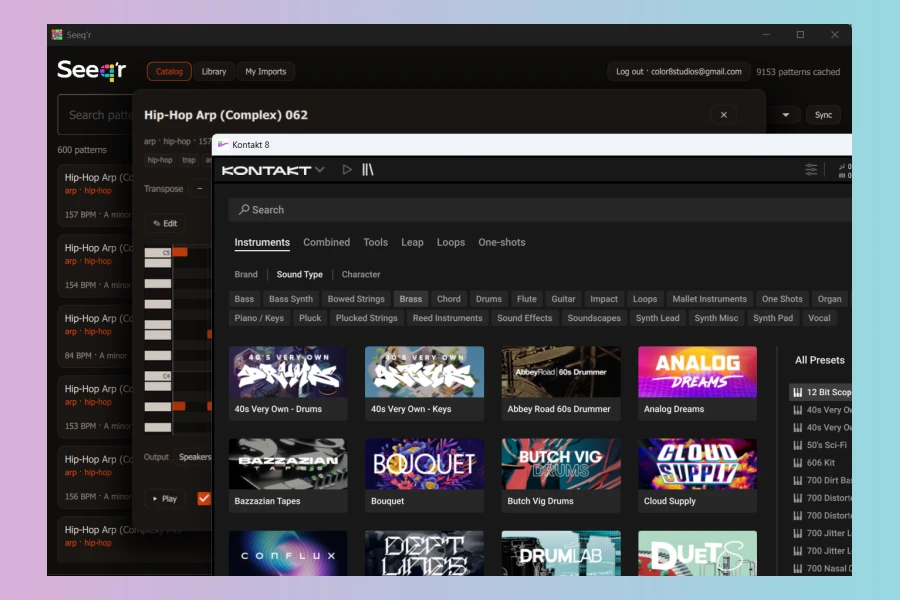Toggle the Soundscapes tag
Image resolution: width=900 pixels, height=600 pixels.
click(x=593, y=318)
